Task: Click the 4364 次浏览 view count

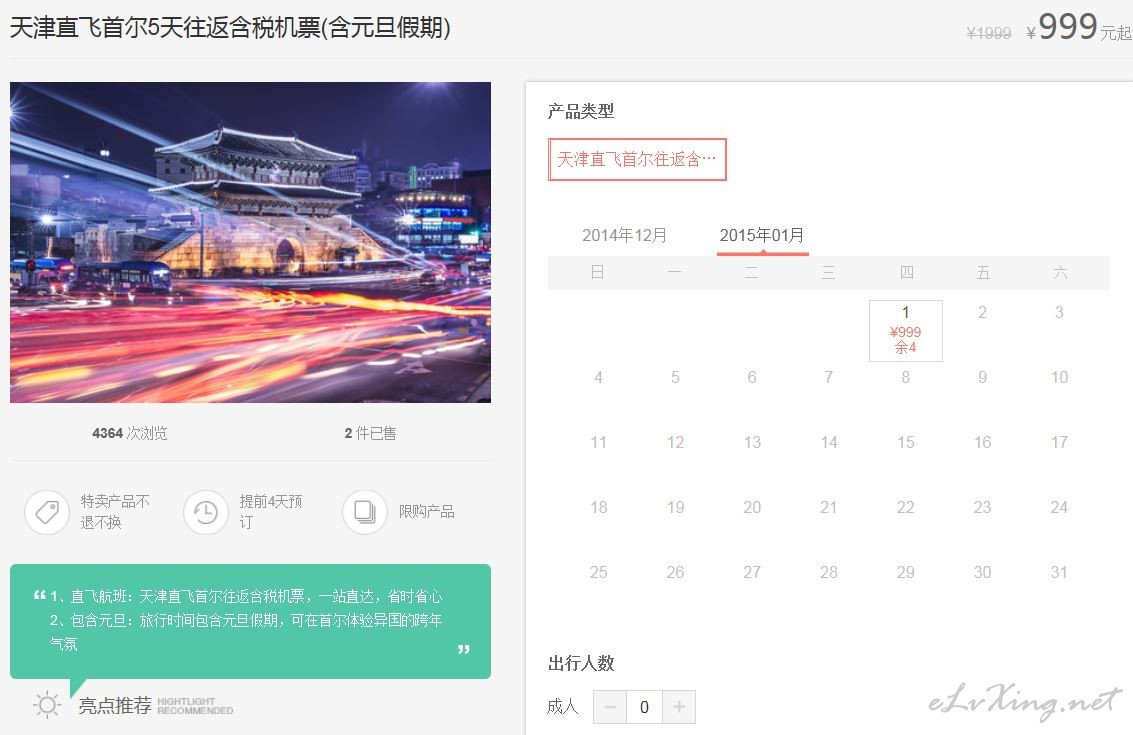Action: 130,433
